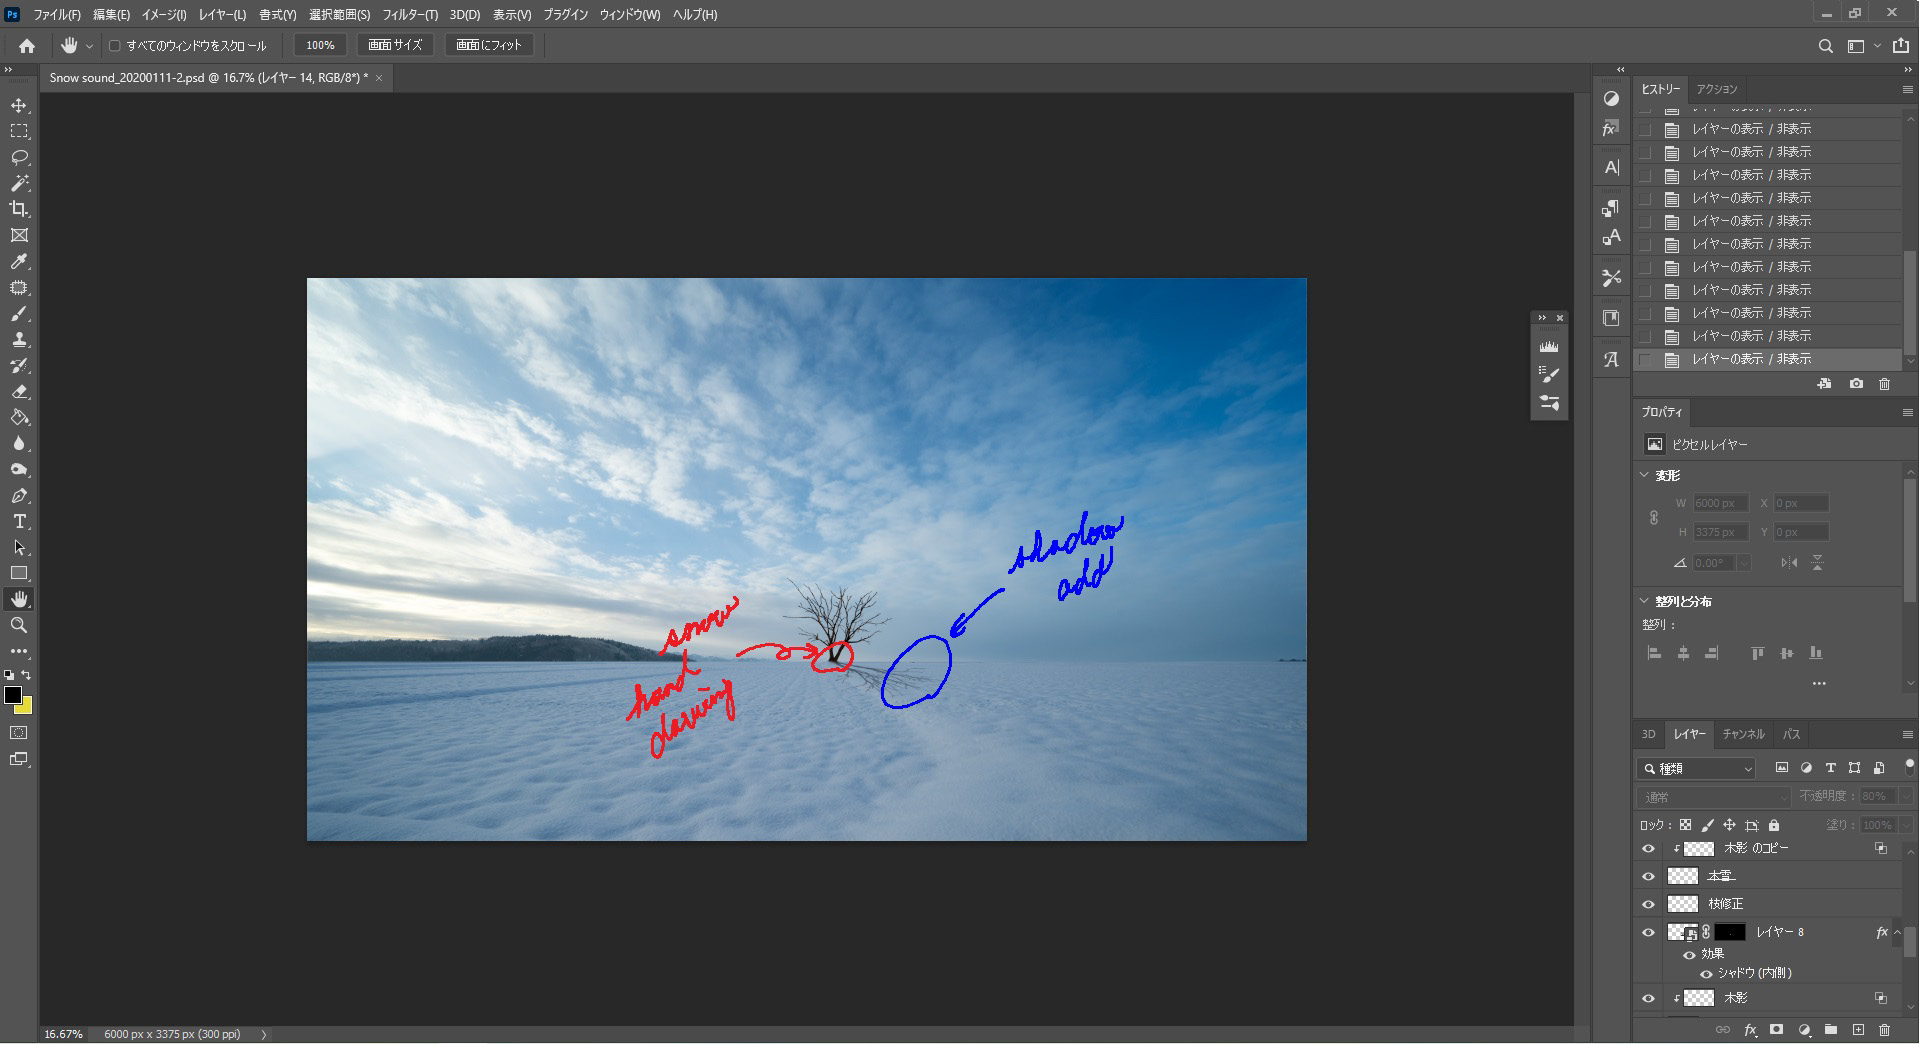Select the Path Selection tool
The width and height of the screenshot is (1920, 1044).
(x=19, y=548)
